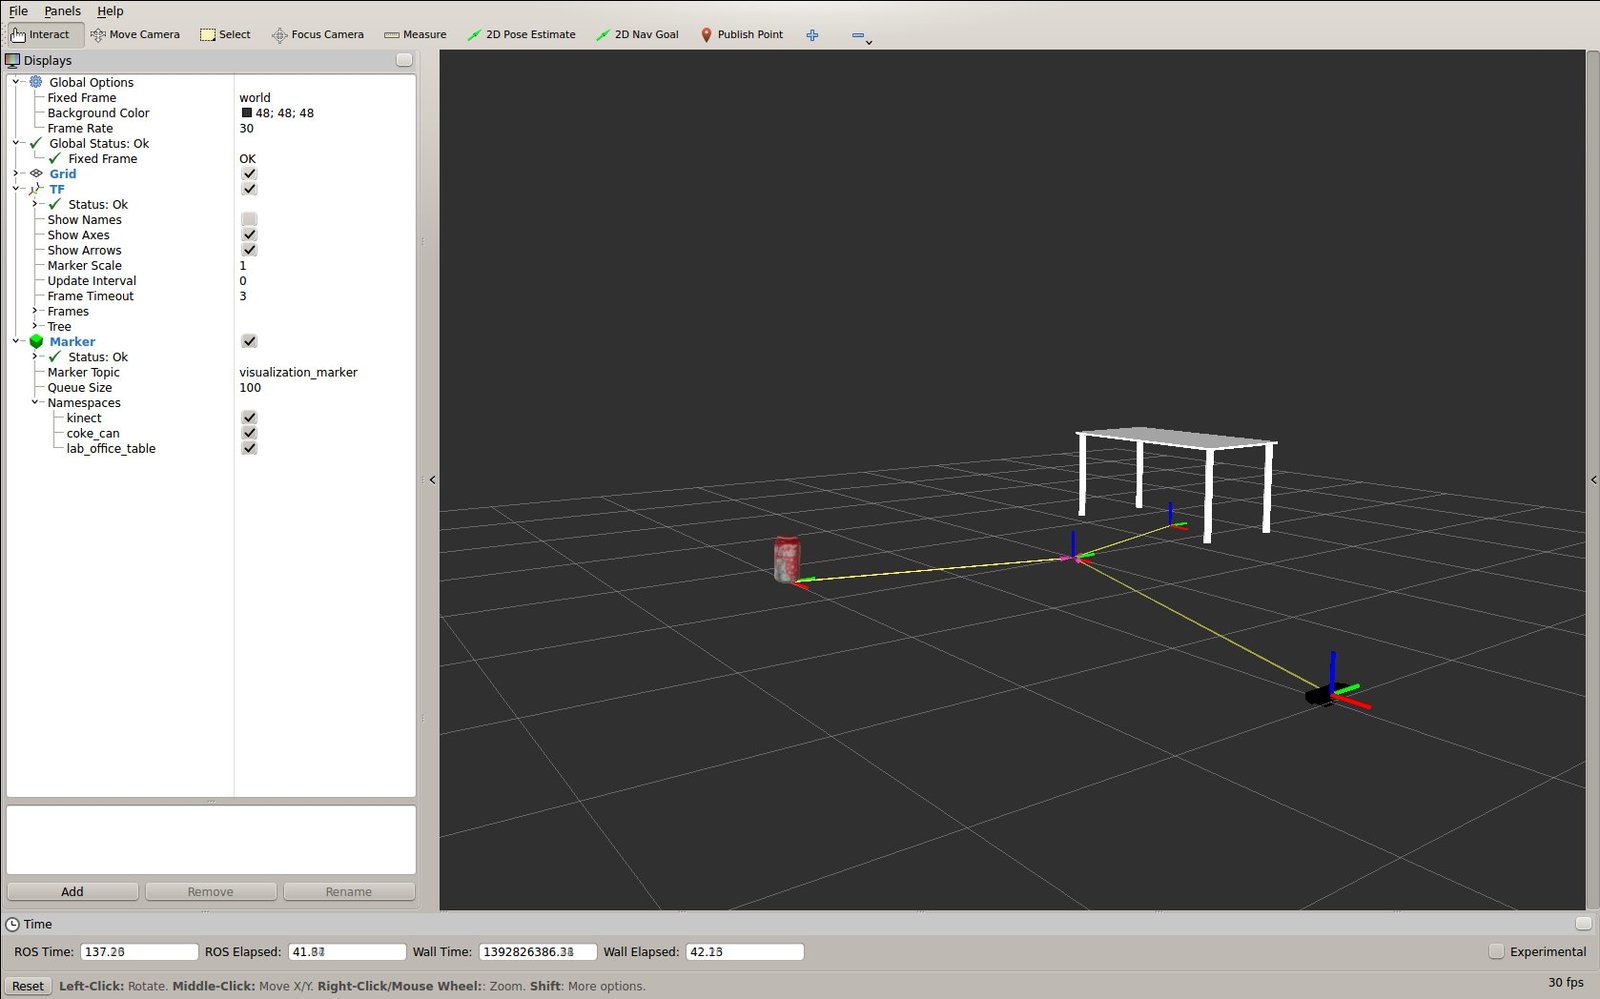Screen dimensions: 1600x999
Task: Click the ROS Time field
Action: tap(139, 952)
